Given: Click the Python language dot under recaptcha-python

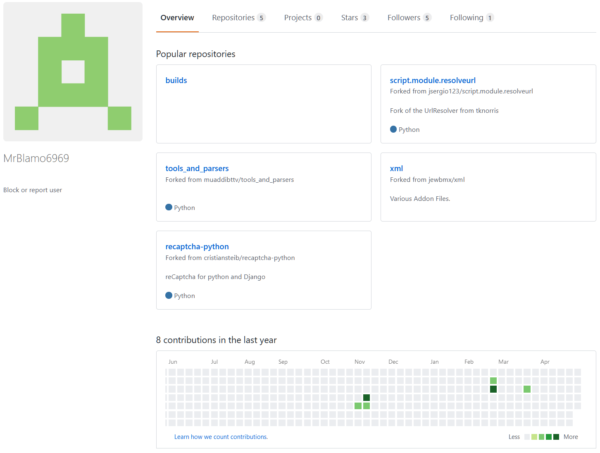Looking at the screenshot, I should point(168,295).
